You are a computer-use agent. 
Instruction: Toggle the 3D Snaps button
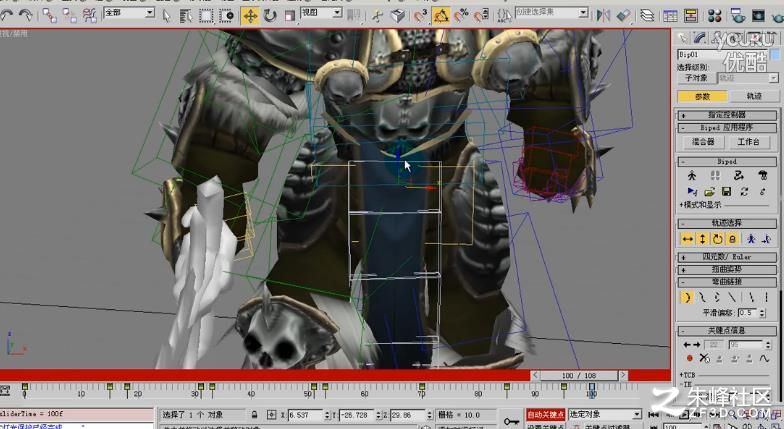[420, 16]
